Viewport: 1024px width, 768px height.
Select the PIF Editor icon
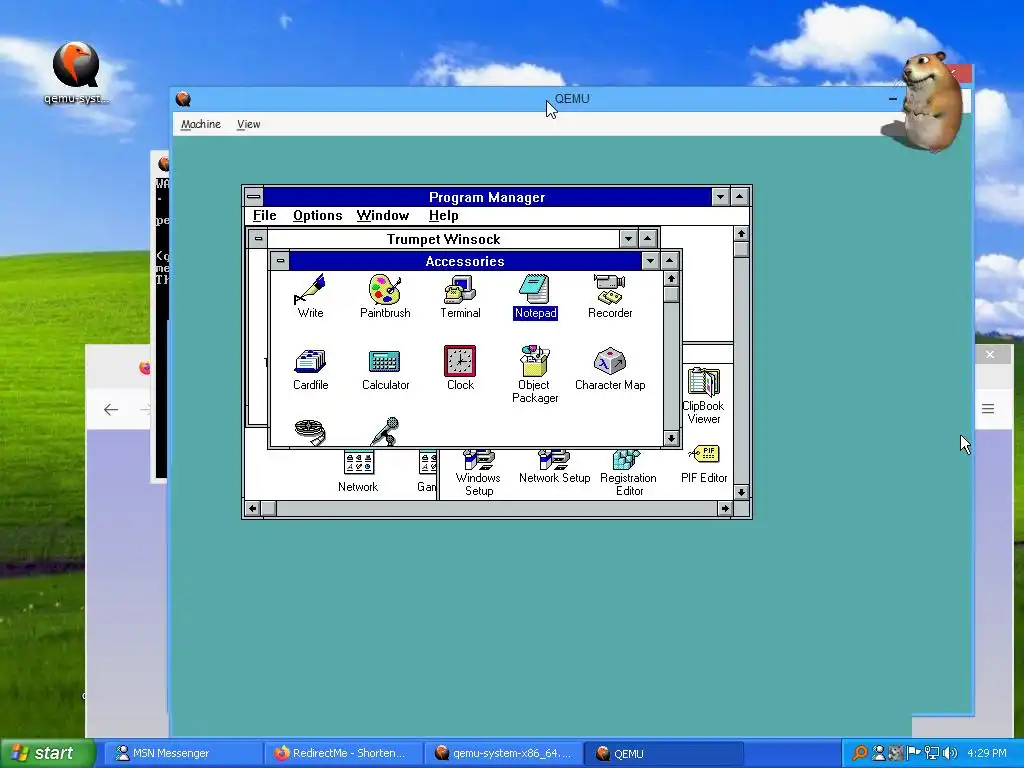click(704, 464)
